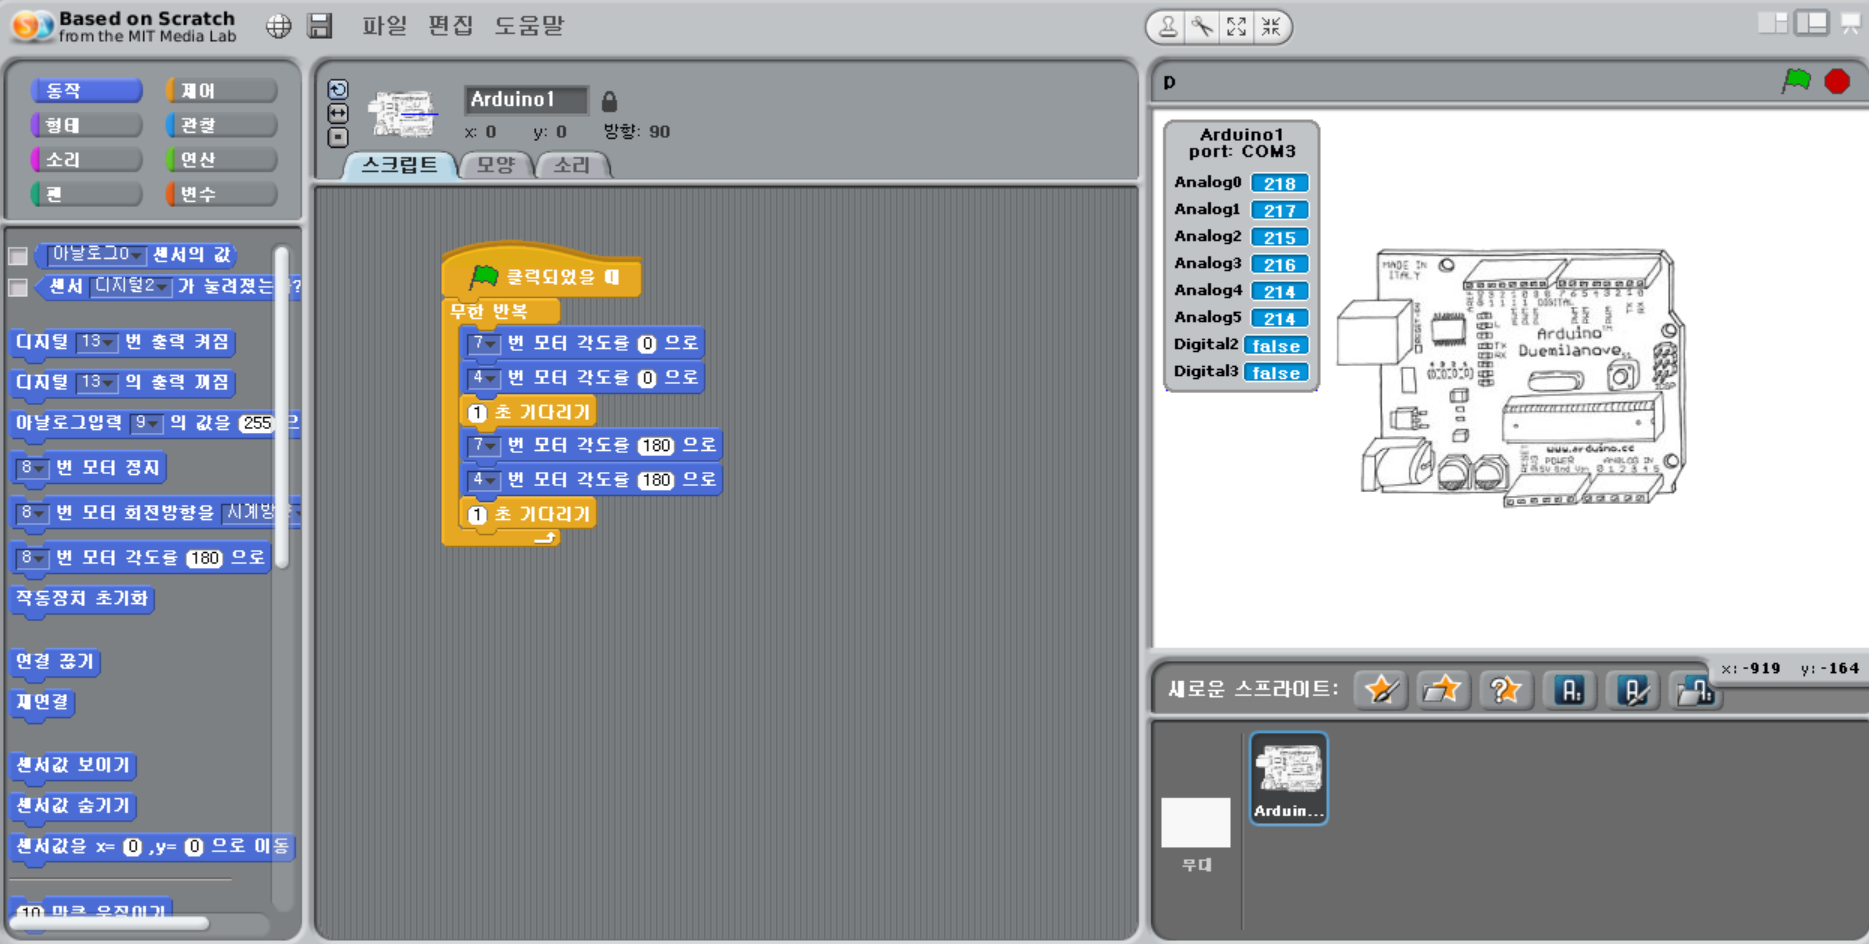
Task: Select the grow sprite tool
Action: coord(1237,27)
